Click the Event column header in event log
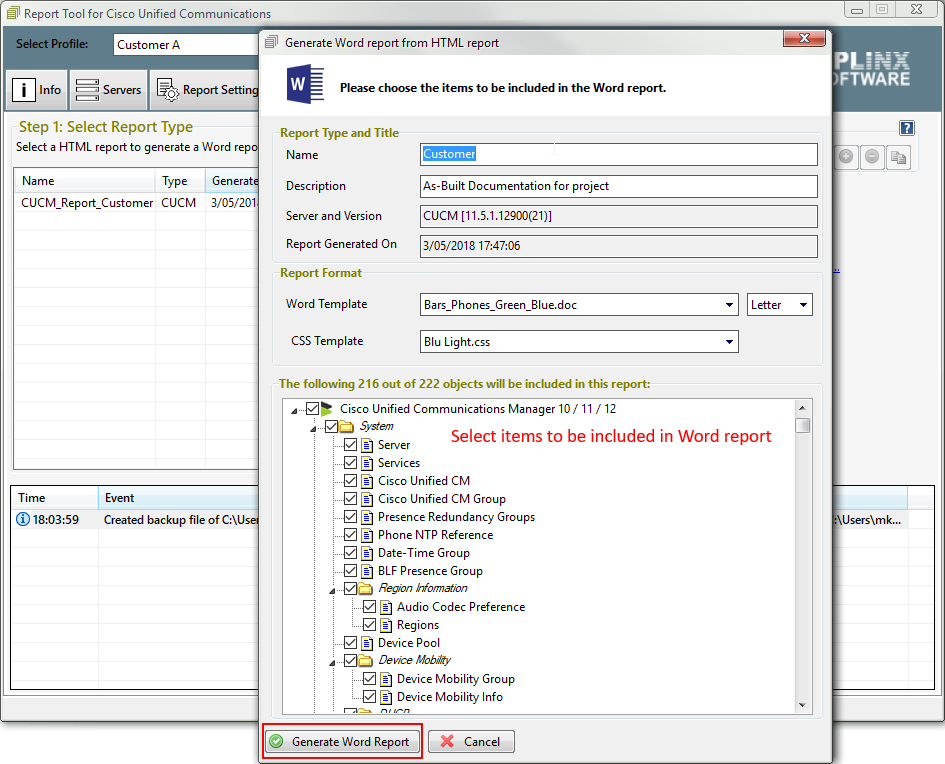Viewport: 945px width, 764px height. pos(178,498)
